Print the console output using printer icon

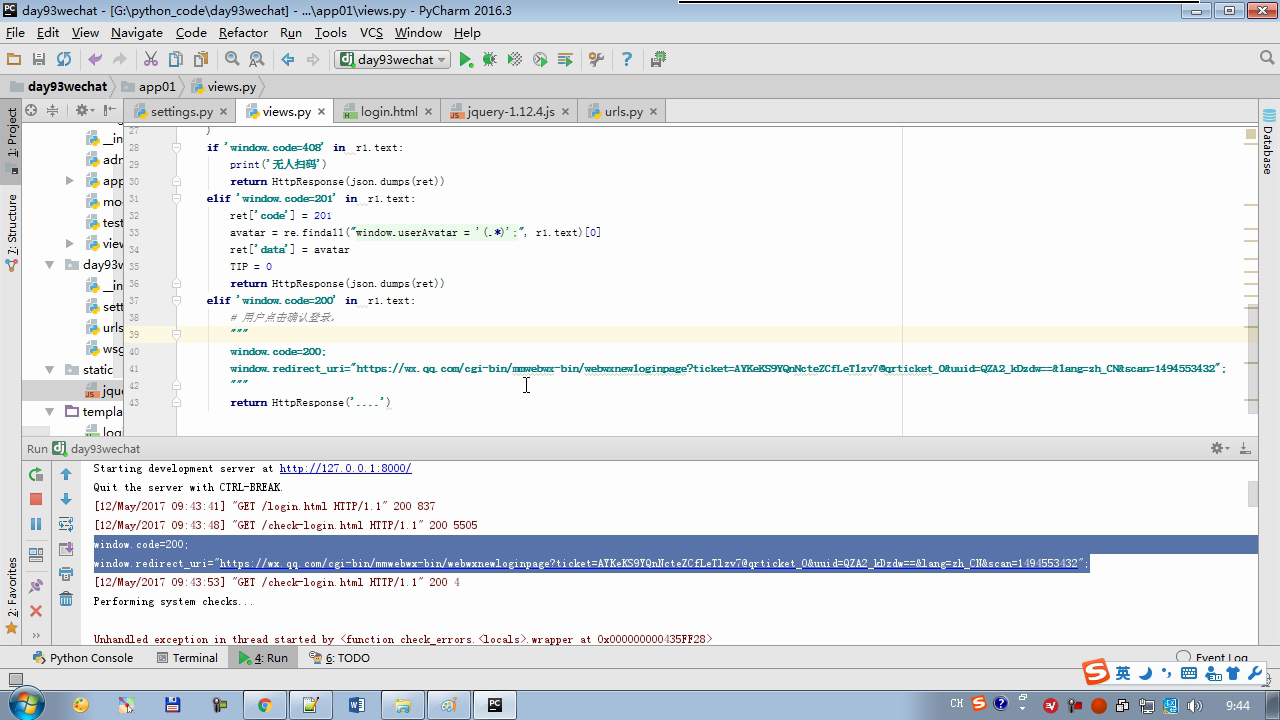[x=66, y=574]
